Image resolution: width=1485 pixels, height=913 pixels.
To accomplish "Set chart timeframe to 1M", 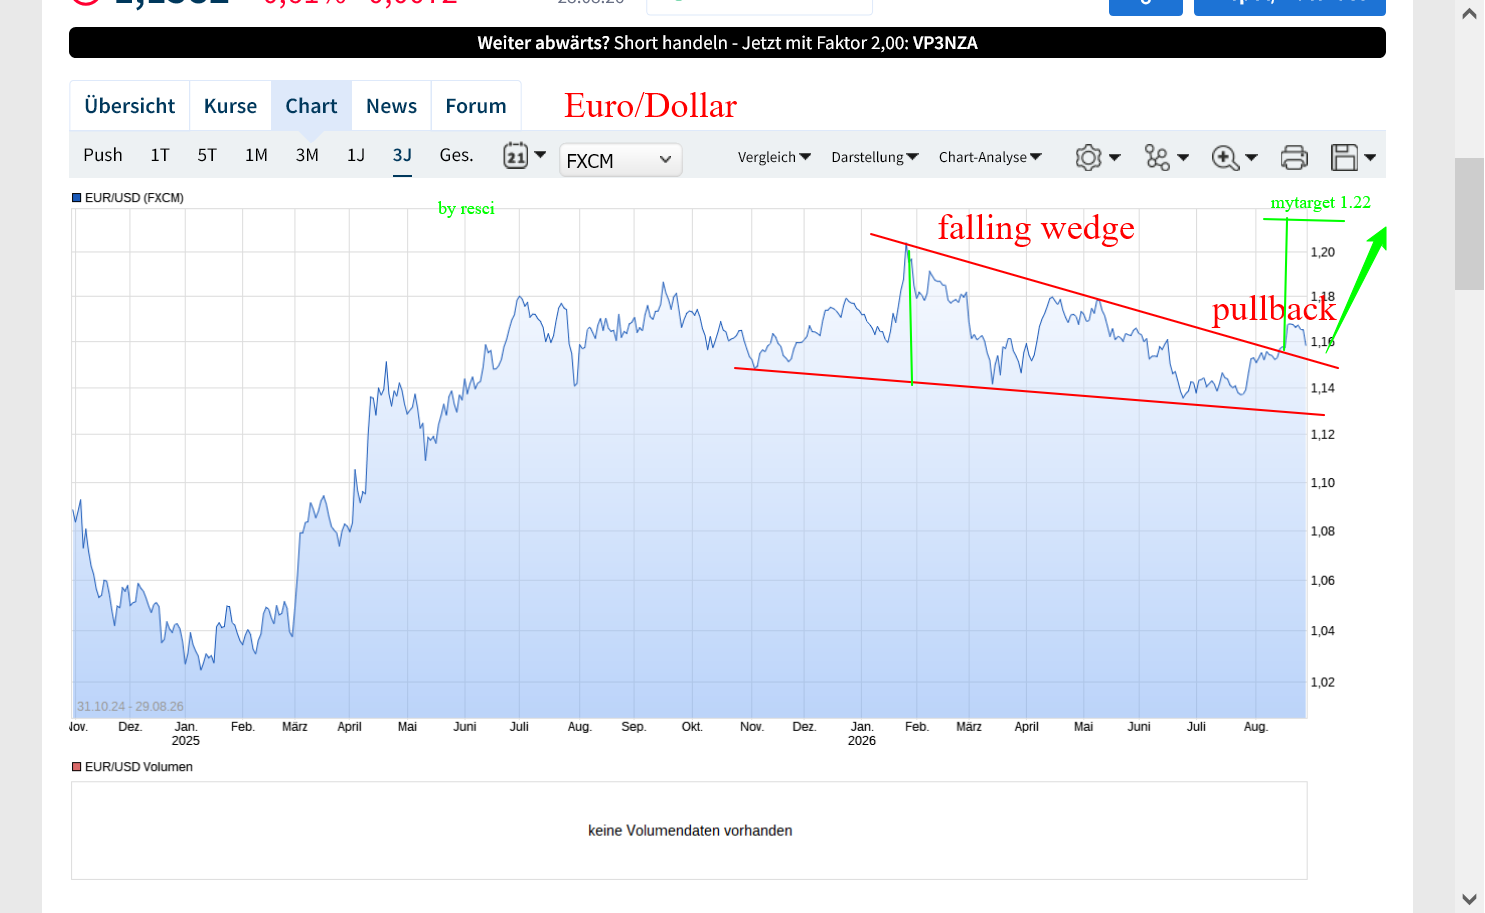I will (256, 155).
